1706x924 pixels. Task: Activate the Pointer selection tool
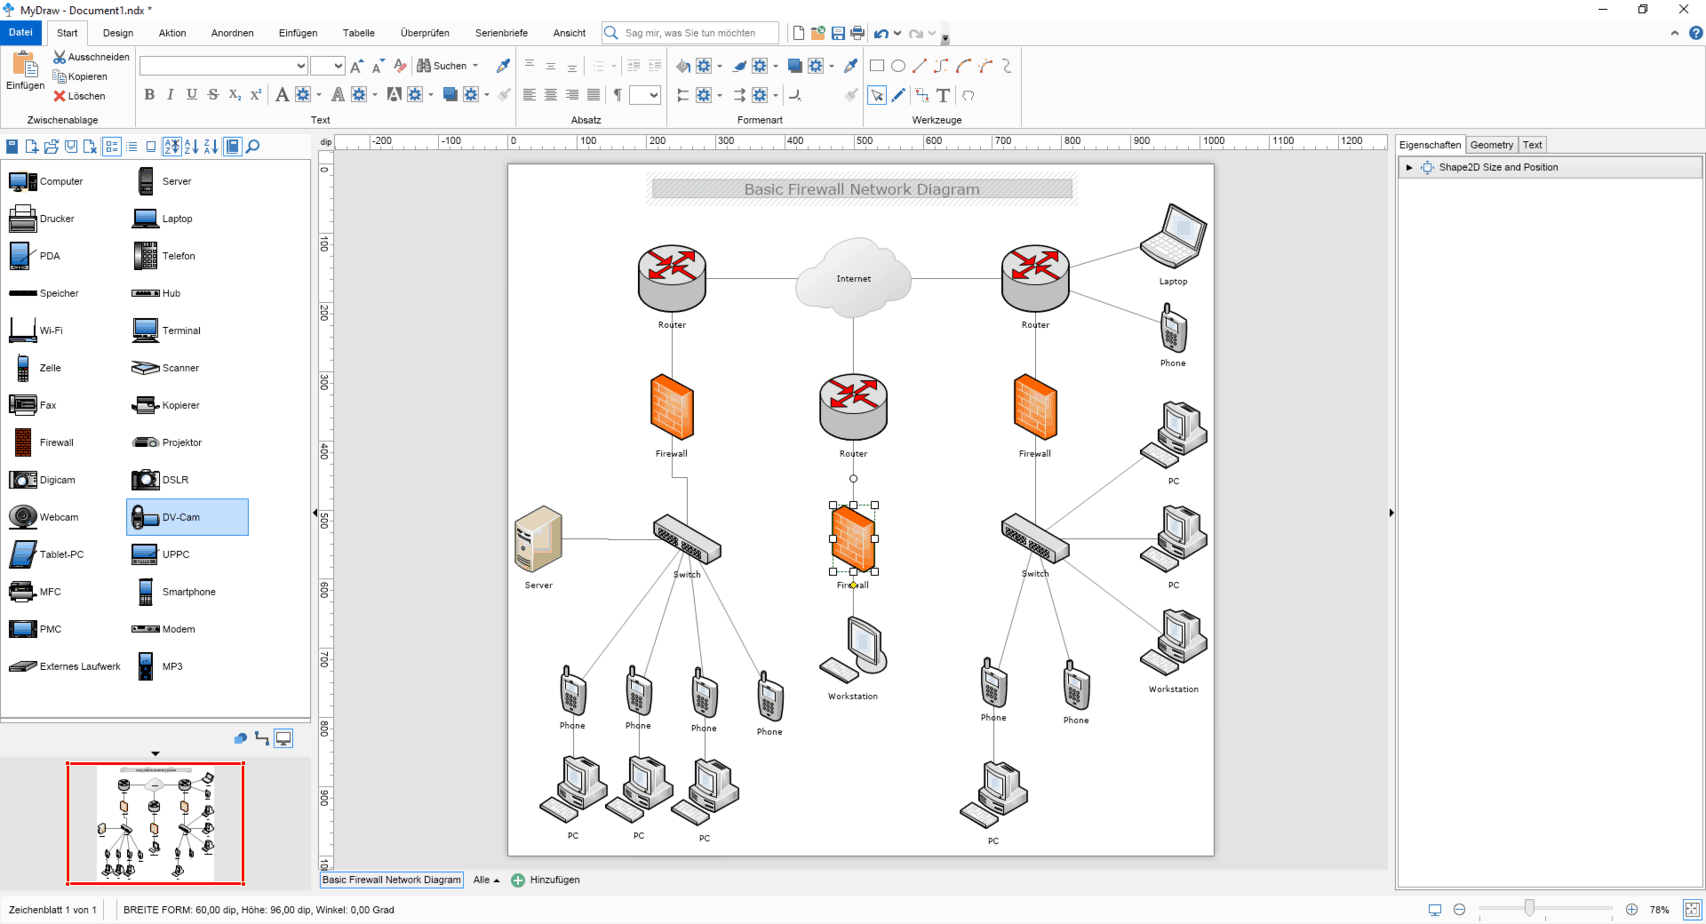876,95
